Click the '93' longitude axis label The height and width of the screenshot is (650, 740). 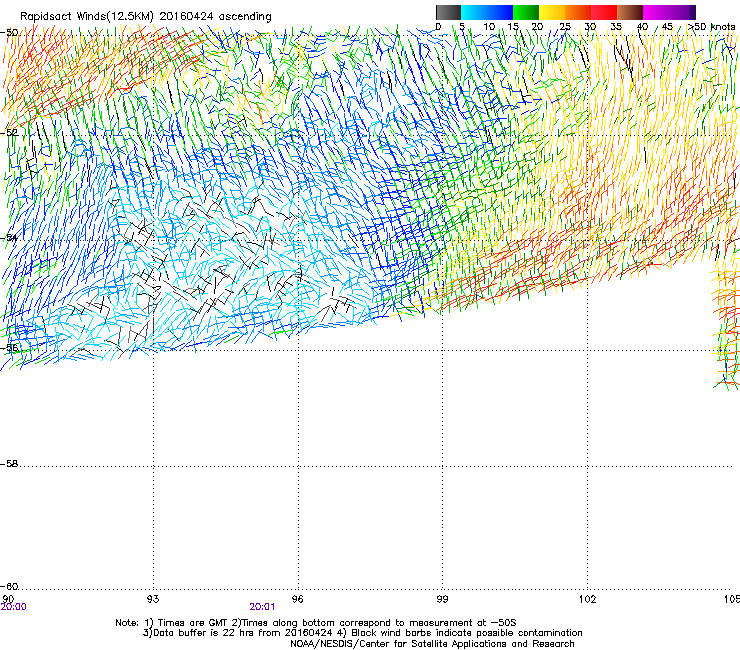(153, 599)
